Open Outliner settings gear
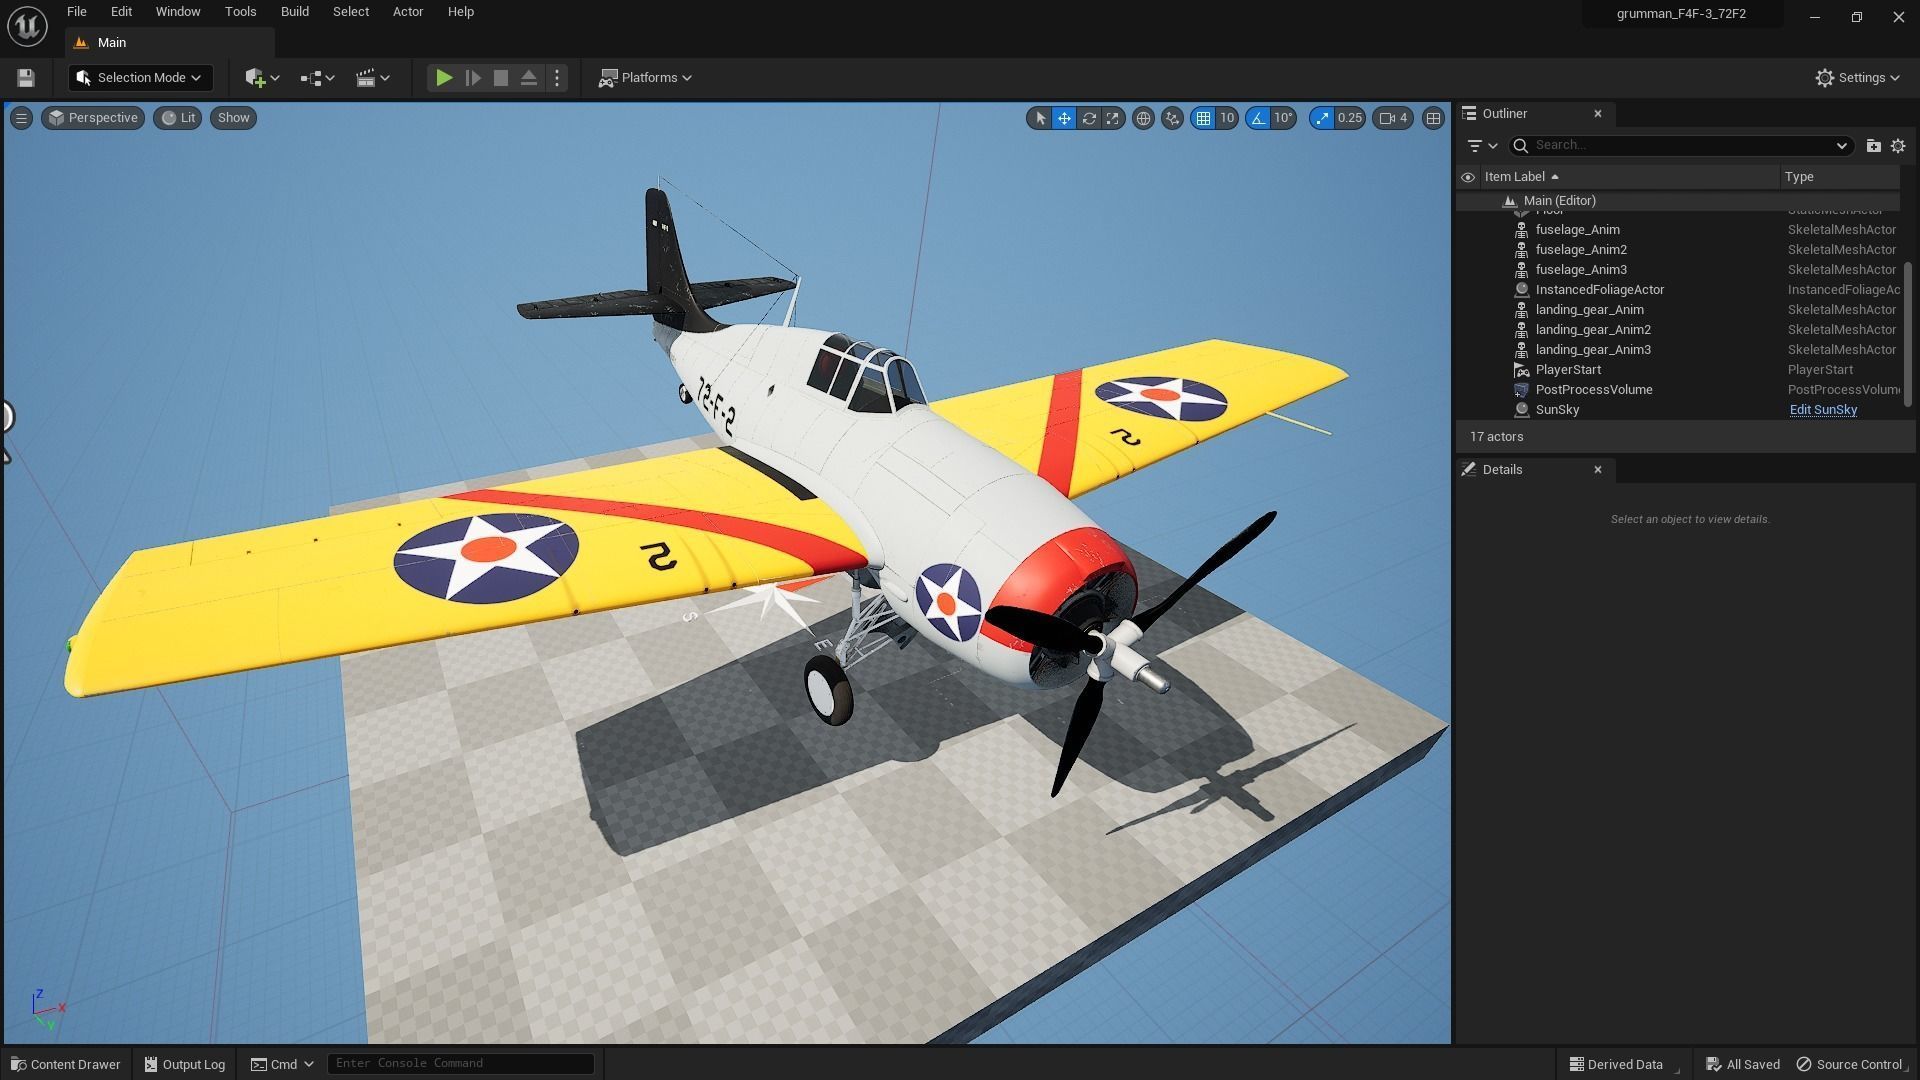The height and width of the screenshot is (1080, 1920). (x=1898, y=146)
